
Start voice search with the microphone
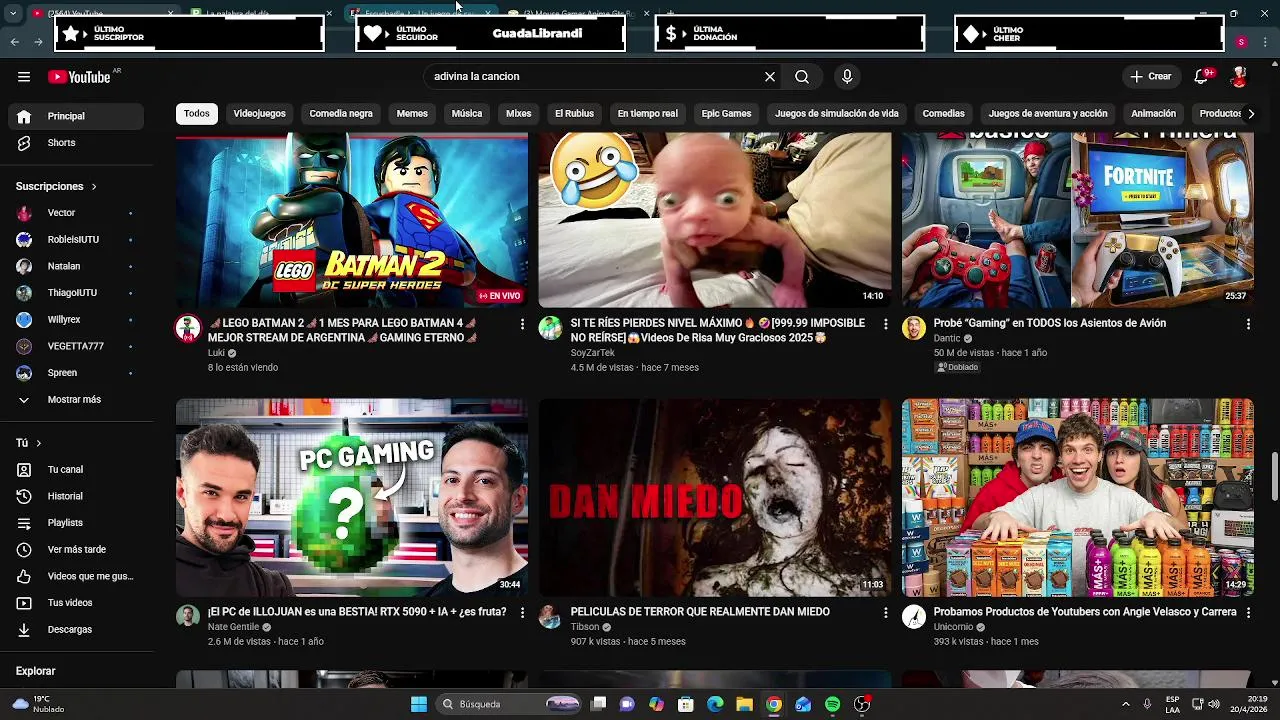pyautogui.click(x=847, y=77)
